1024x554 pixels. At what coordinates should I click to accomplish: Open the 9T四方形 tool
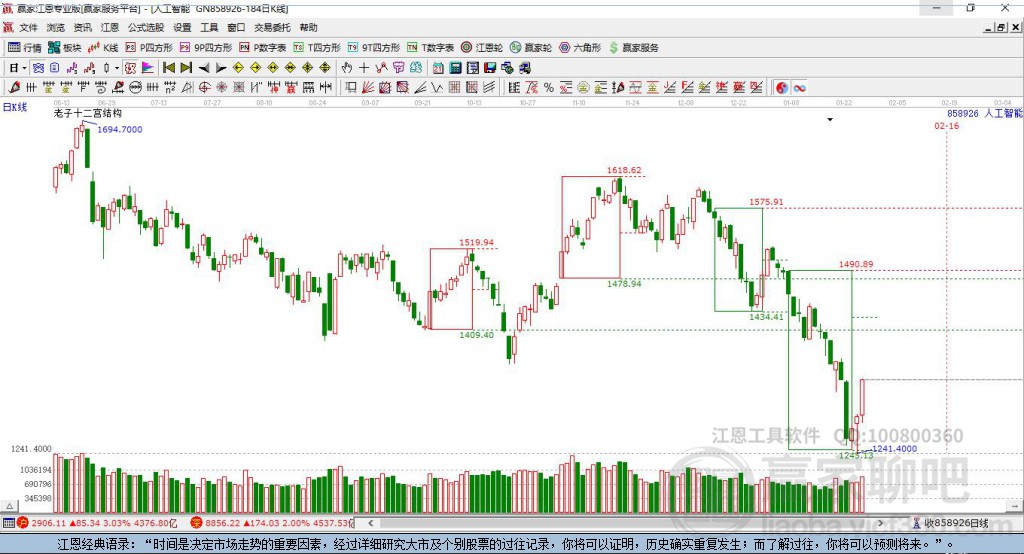(374, 48)
